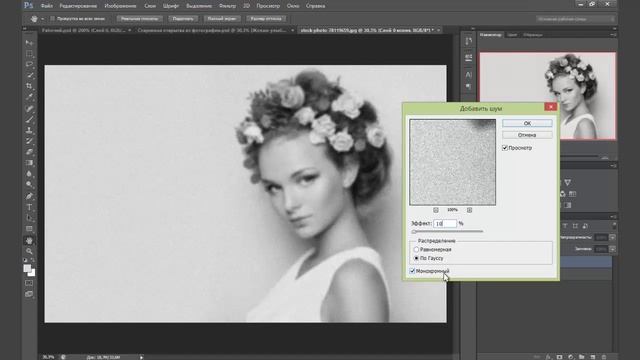Viewport: 640px width, 360px height.
Task: Select the Lasso tool
Action: 29,64
